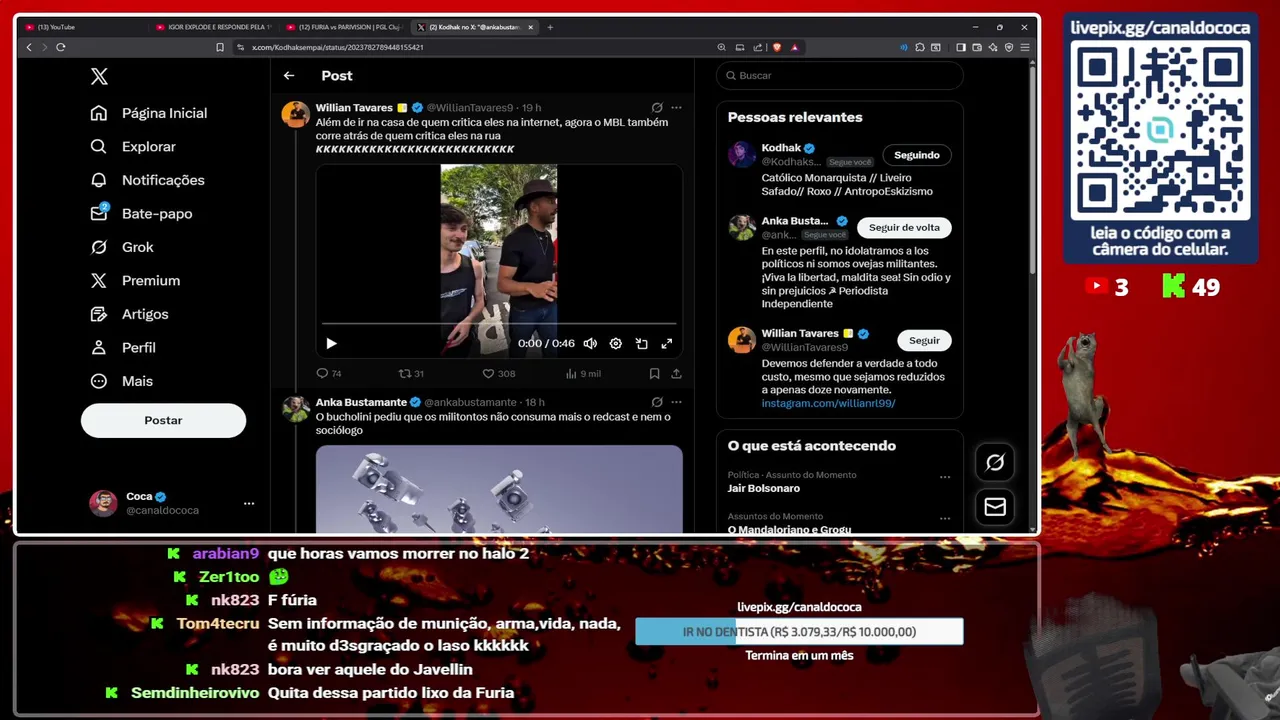1280x720 pixels.
Task: Expand the Mais menu in sidebar
Action: point(122,381)
